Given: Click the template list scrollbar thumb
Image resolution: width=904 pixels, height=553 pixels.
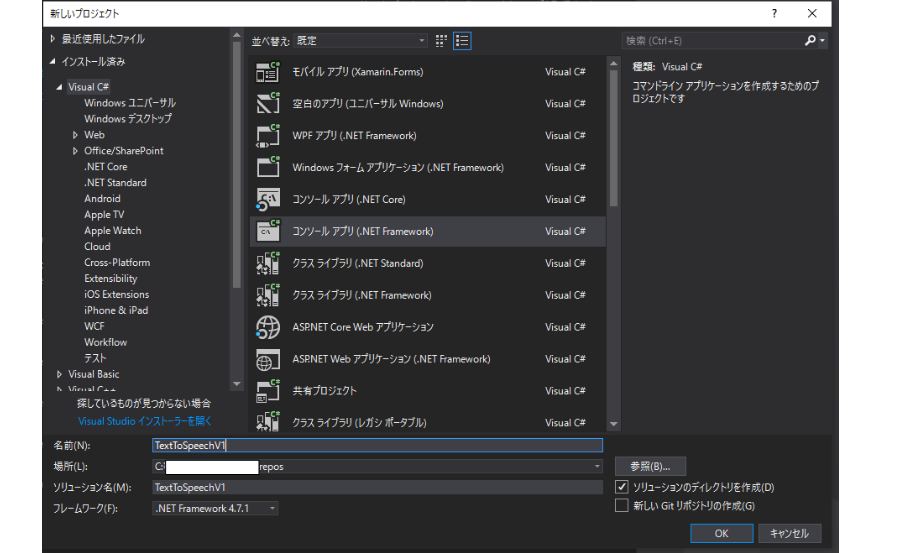Looking at the screenshot, I should tap(613, 138).
